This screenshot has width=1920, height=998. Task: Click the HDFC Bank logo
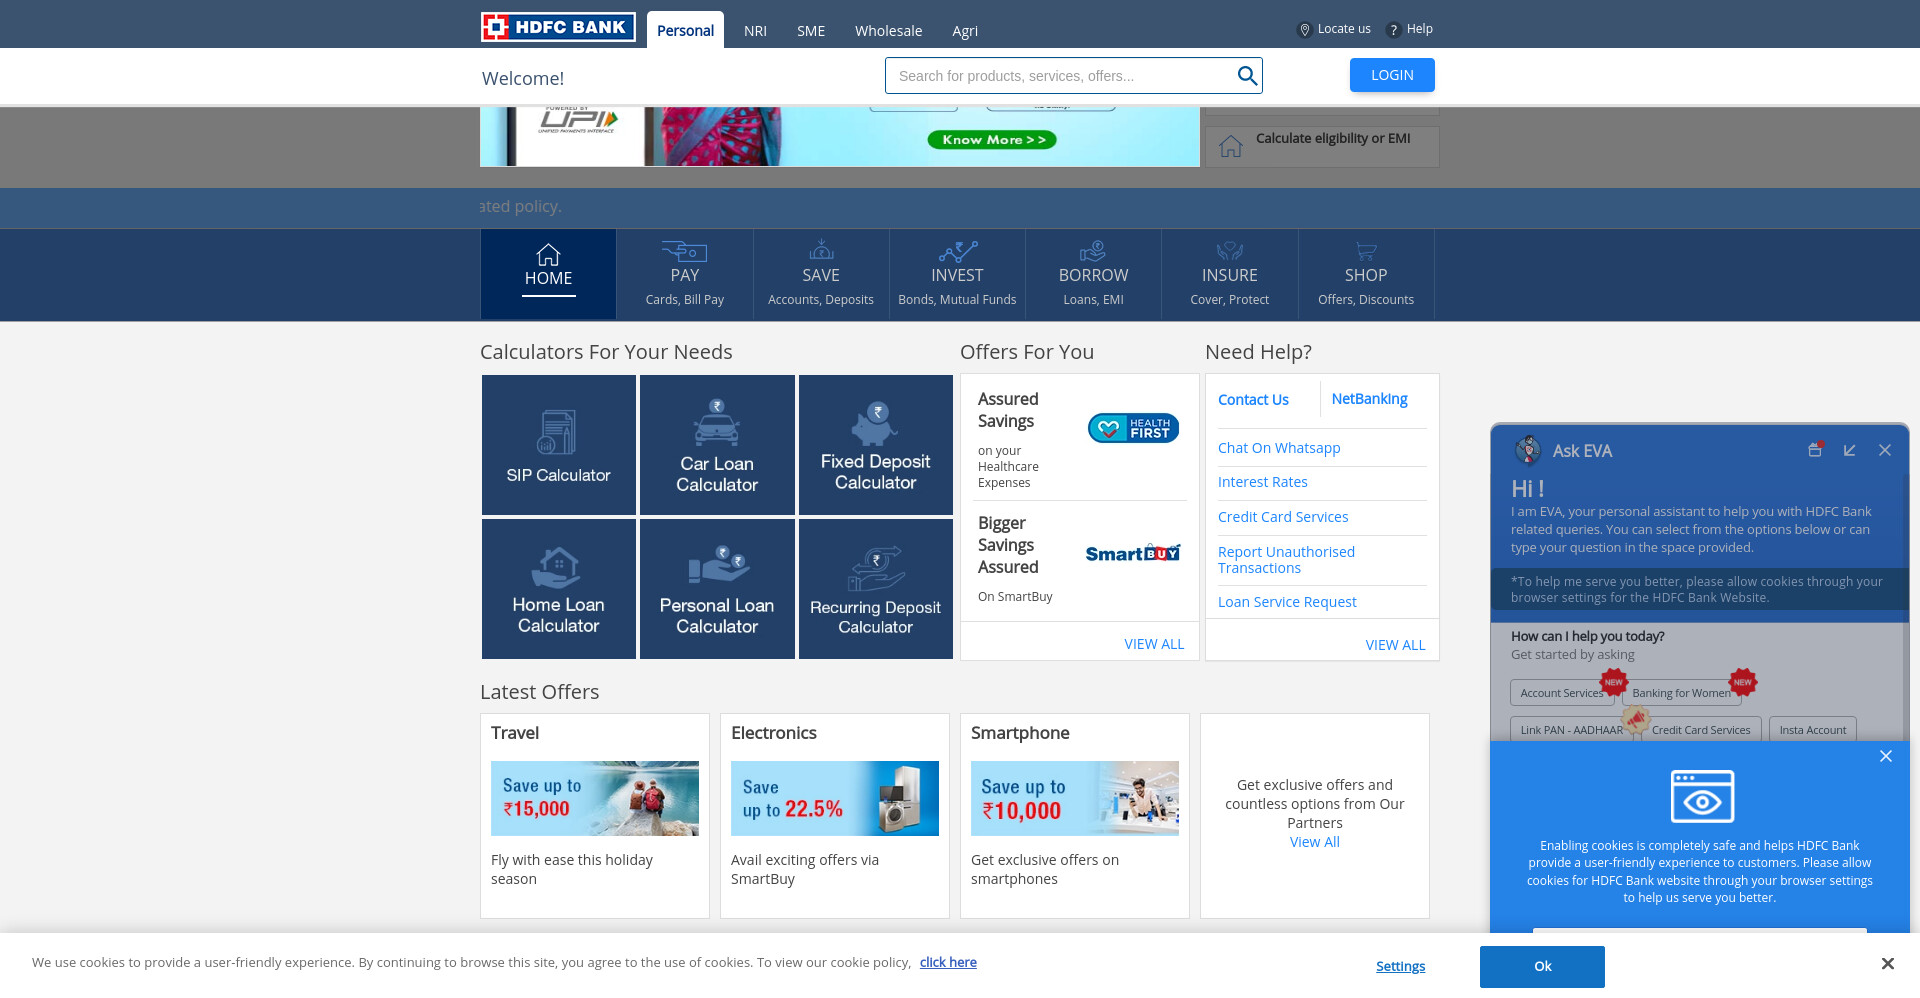tap(558, 27)
